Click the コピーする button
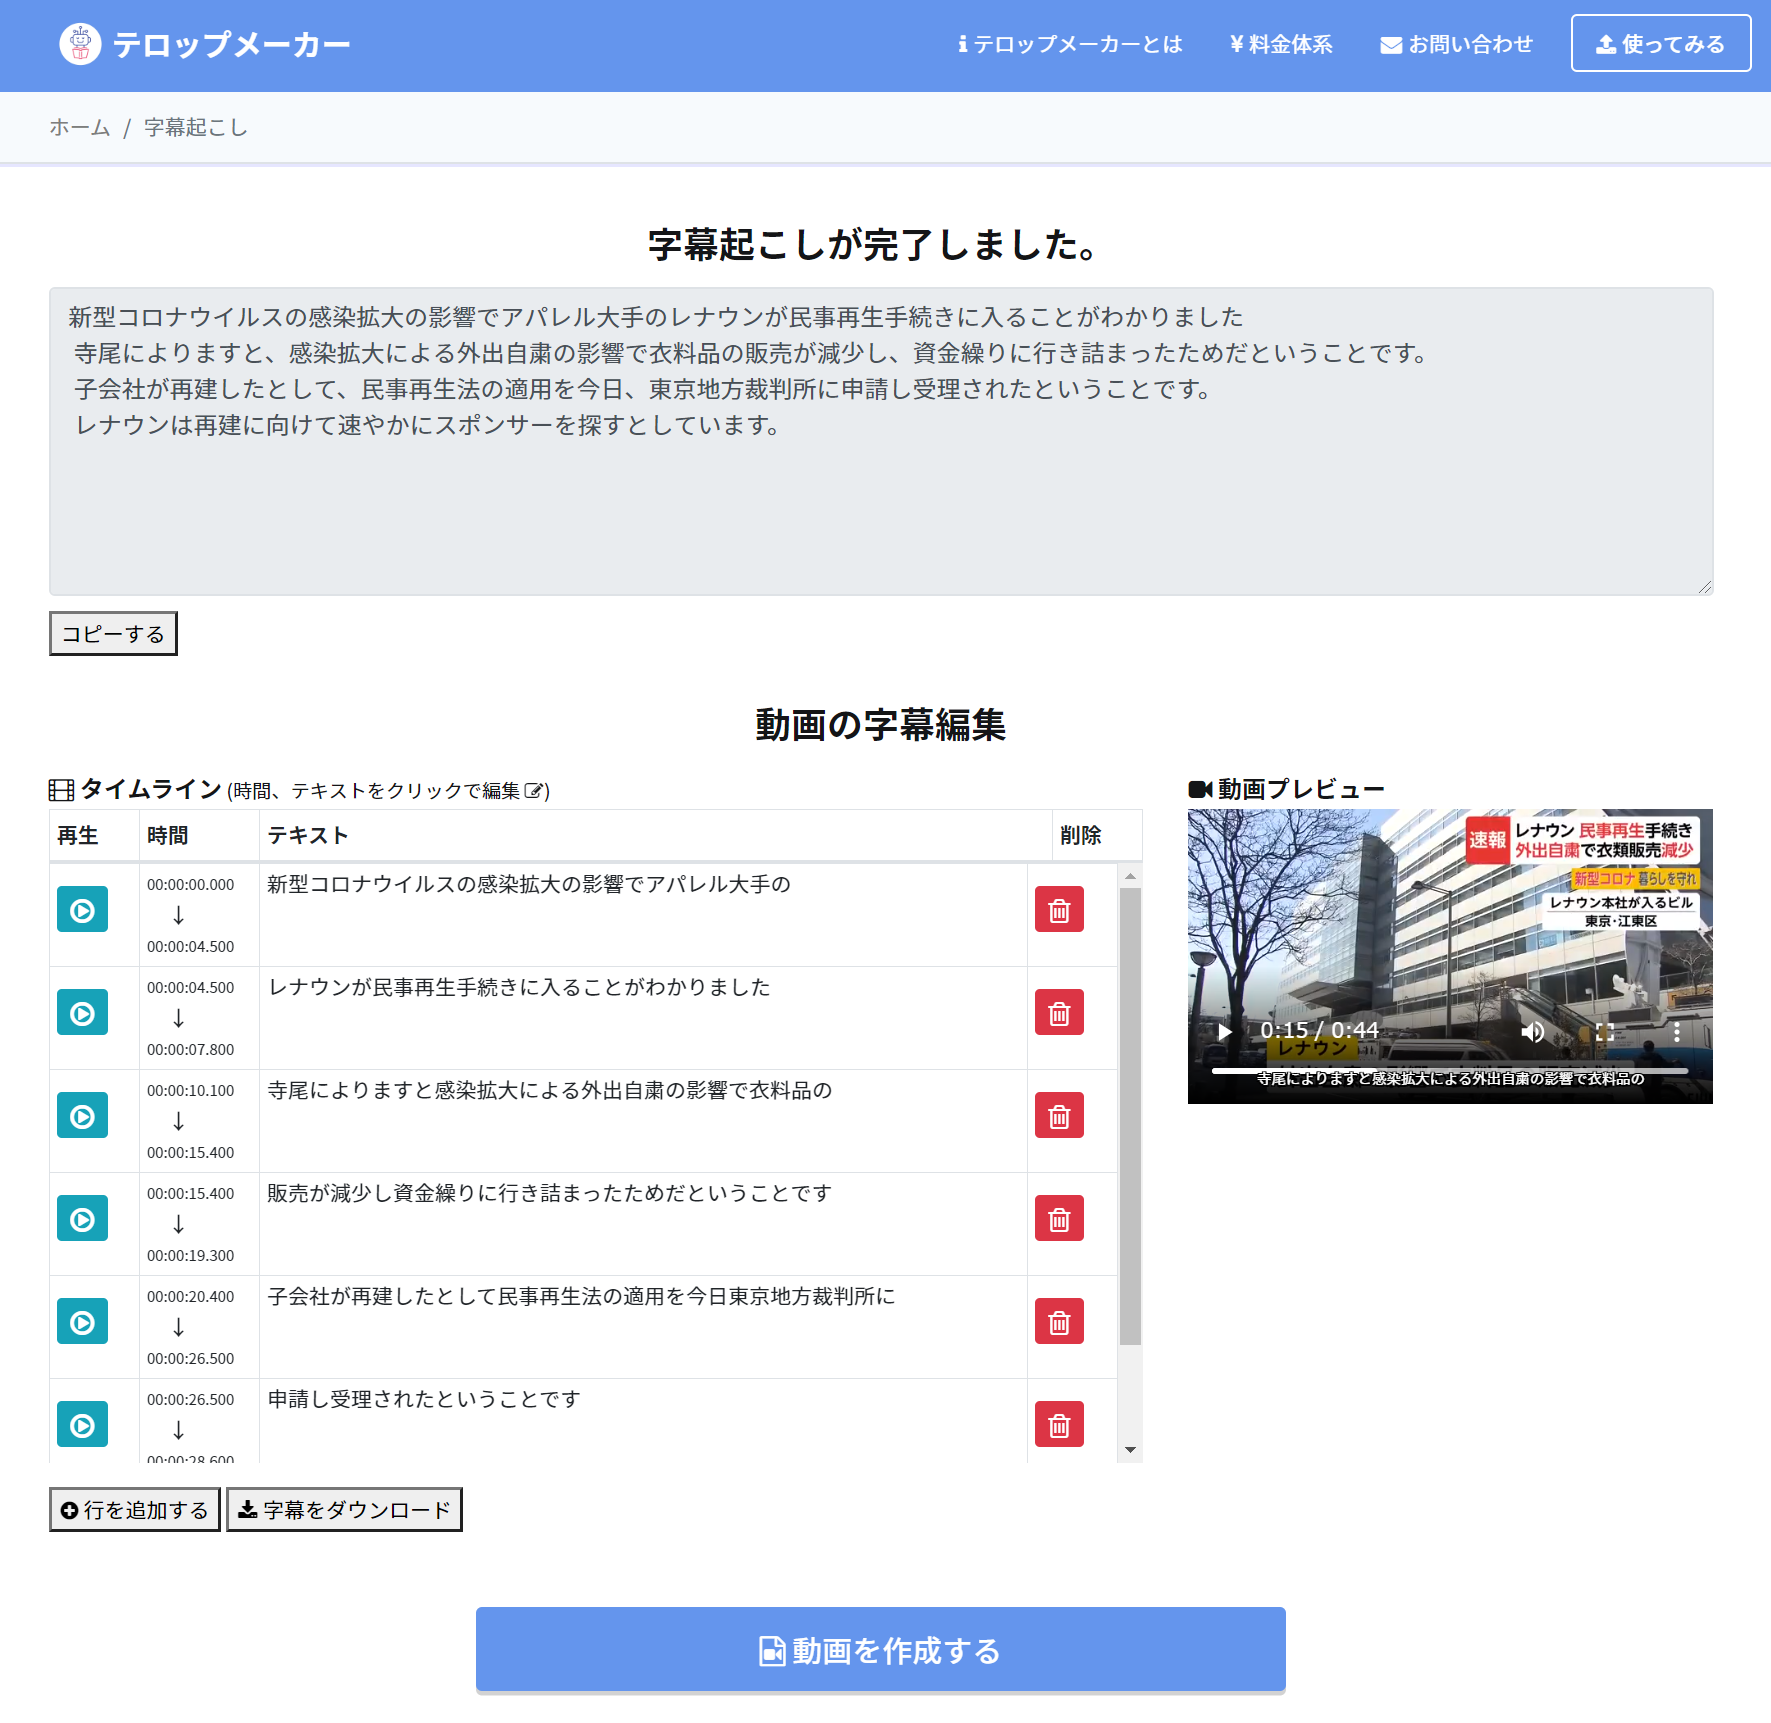This screenshot has height=1723, width=1771. click(x=113, y=633)
